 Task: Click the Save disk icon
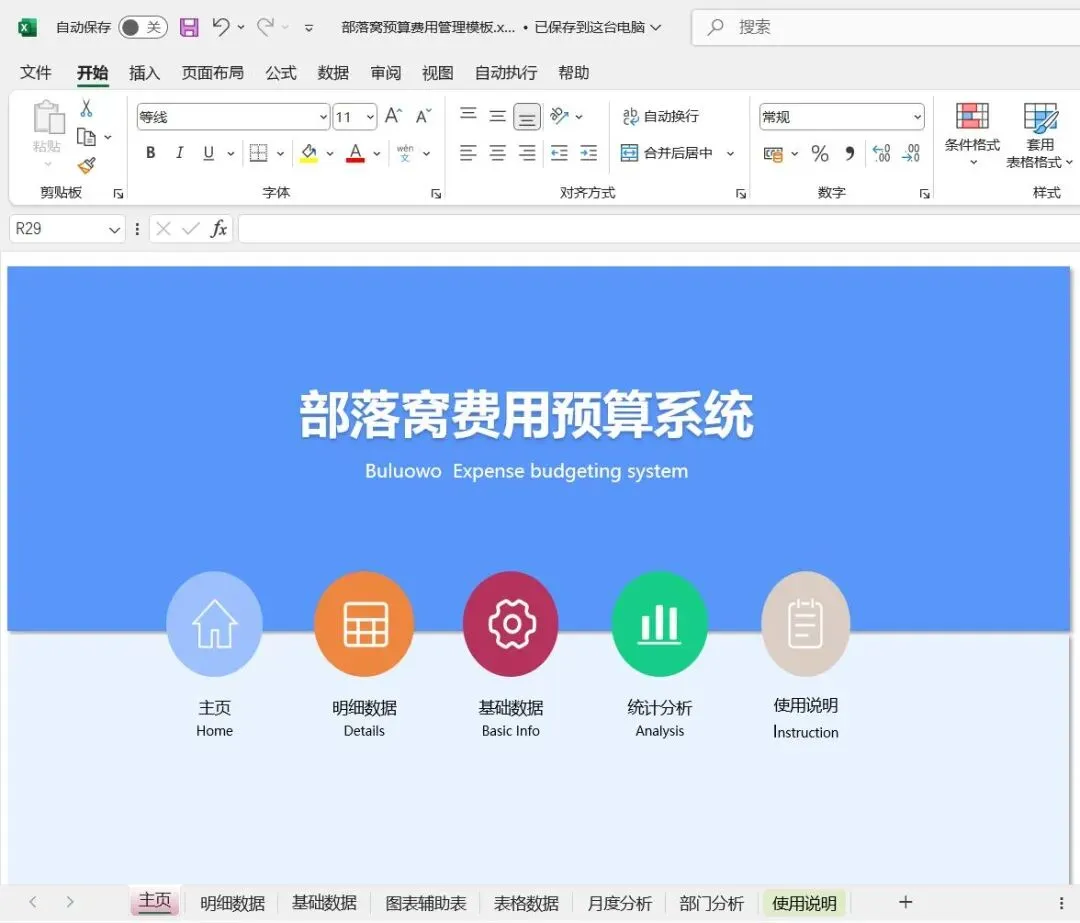point(189,28)
